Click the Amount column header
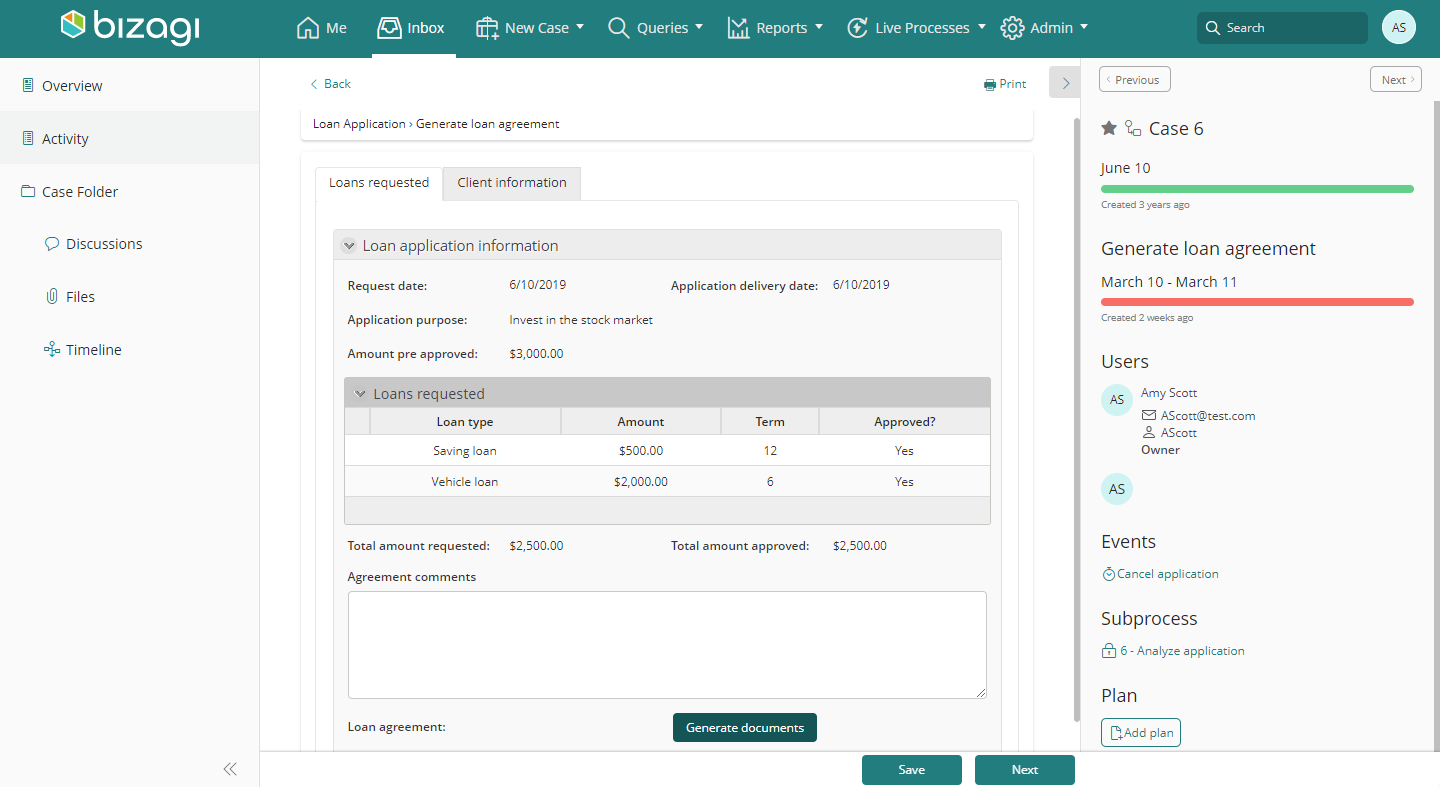The image size is (1440, 787). [x=641, y=422]
